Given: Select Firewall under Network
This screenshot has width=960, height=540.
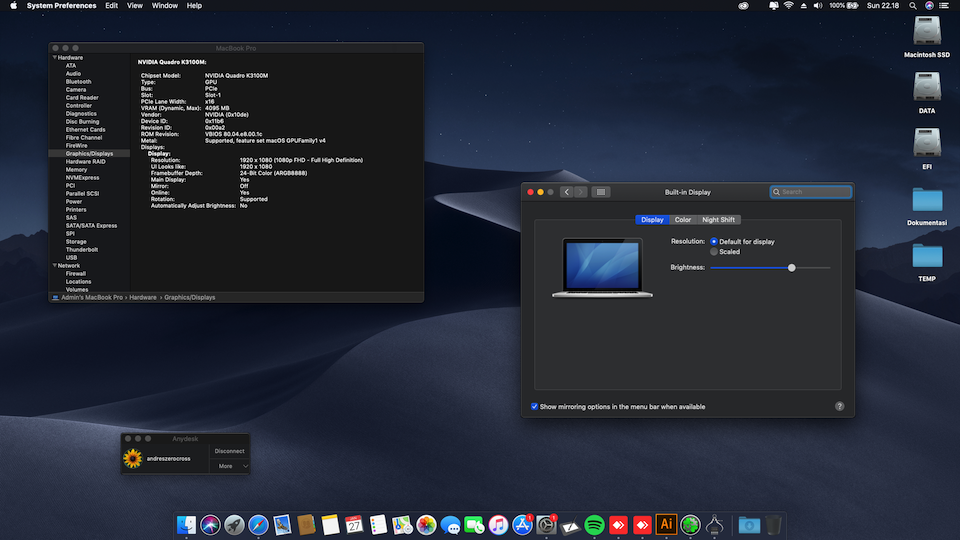Looking at the screenshot, I should click(76, 274).
